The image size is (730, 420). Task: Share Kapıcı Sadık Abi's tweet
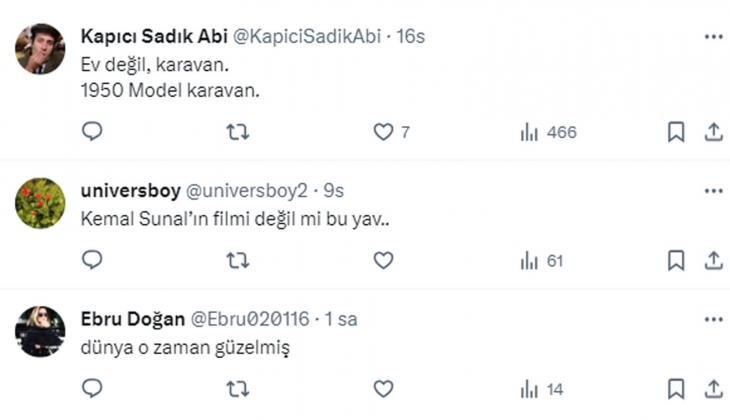tap(714, 132)
